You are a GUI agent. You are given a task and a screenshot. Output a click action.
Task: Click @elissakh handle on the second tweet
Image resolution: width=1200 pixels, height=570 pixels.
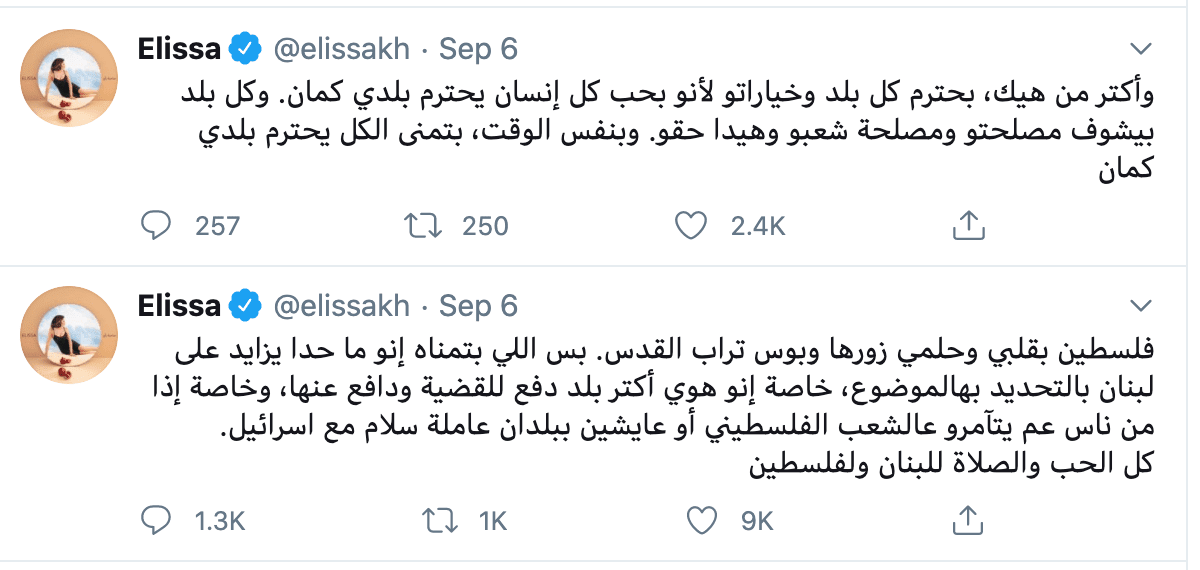point(341,305)
